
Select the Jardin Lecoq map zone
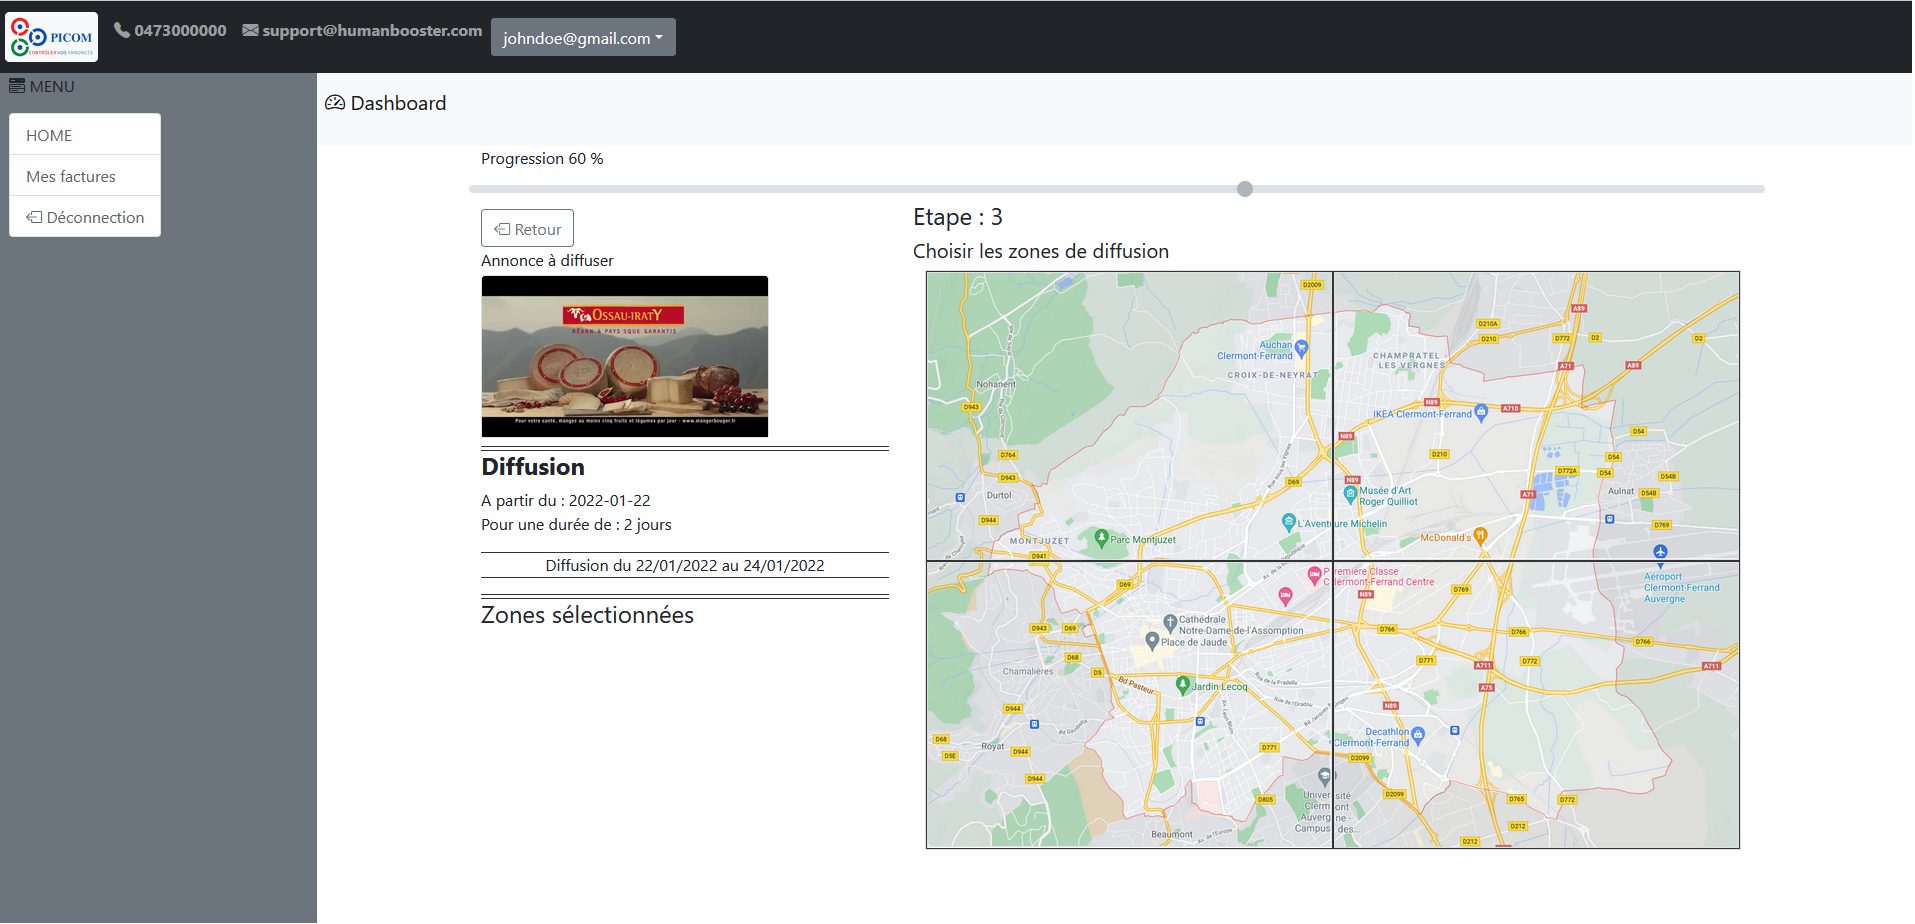click(1129, 705)
